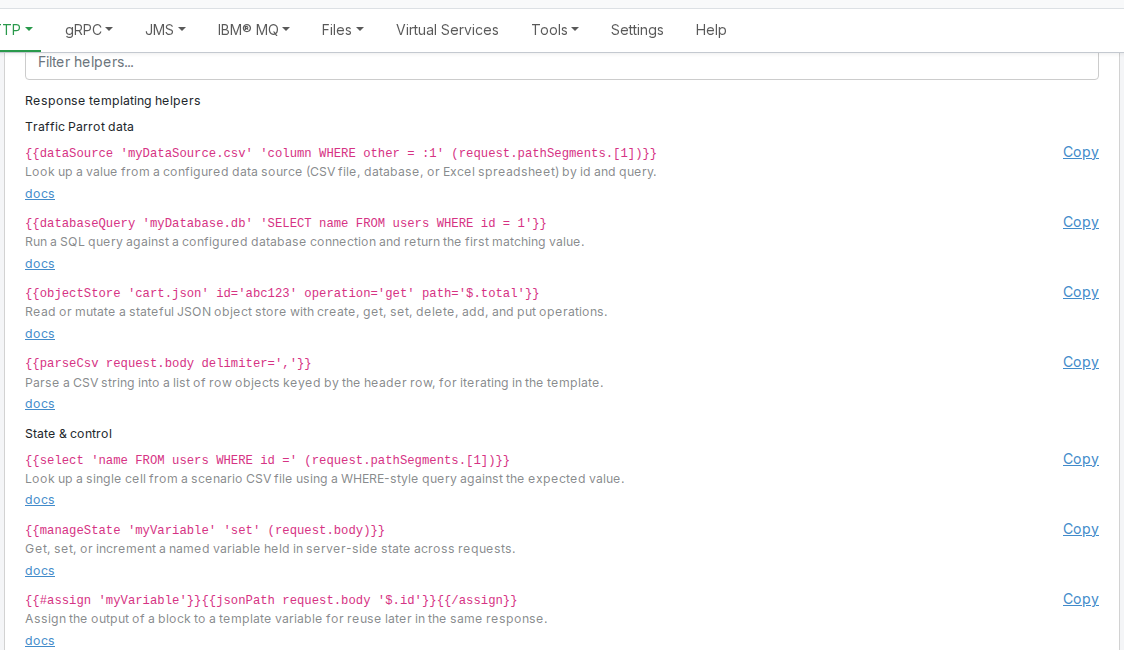Open docs for the parseCsv helper
1124x650 pixels.
39,404
